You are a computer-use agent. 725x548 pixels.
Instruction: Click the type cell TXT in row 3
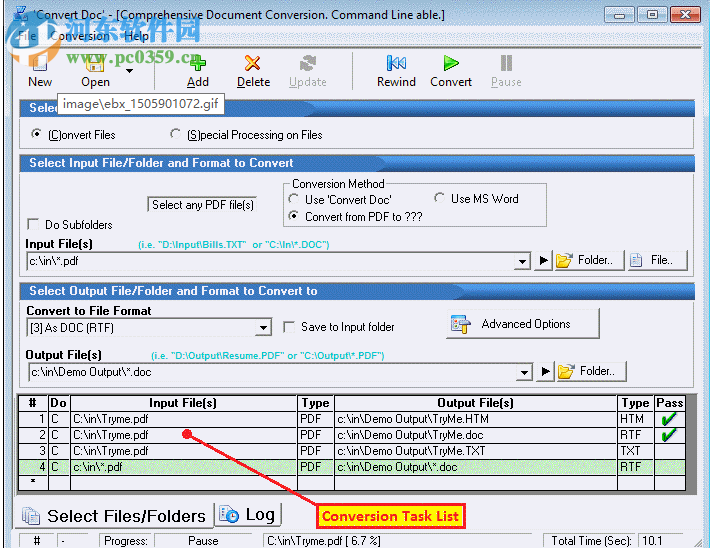(635, 451)
